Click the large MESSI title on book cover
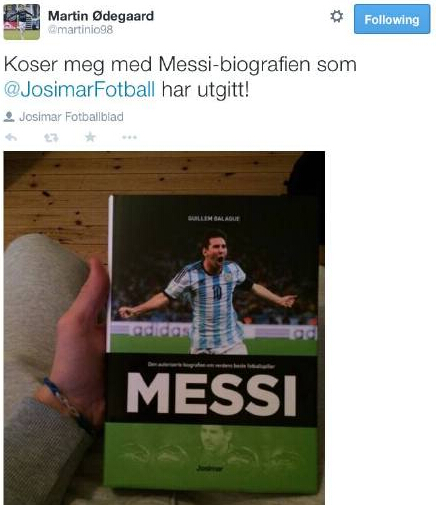This screenshot has width=436, height=505. click(x=211, y=394)
